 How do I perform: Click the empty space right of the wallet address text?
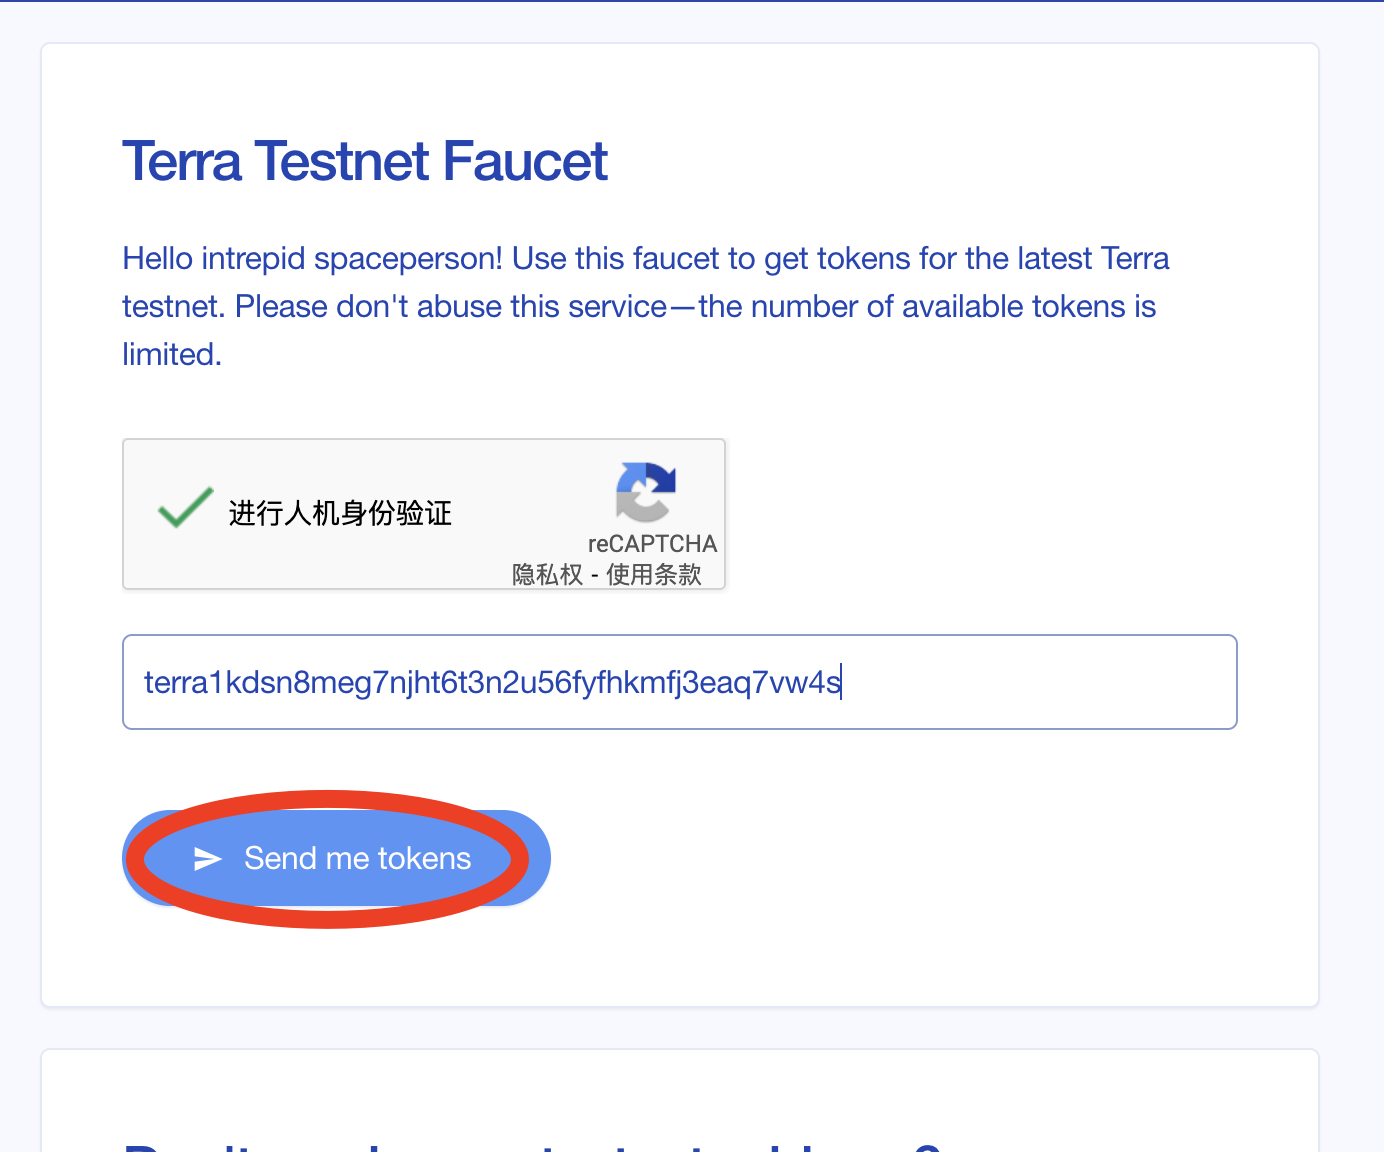tap(1040, 682)
